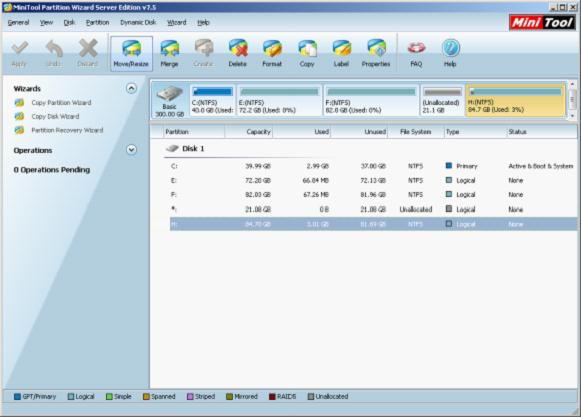The image size is (581, 417).
Task: Click the Copy partition icon
Action: [307, 48]
